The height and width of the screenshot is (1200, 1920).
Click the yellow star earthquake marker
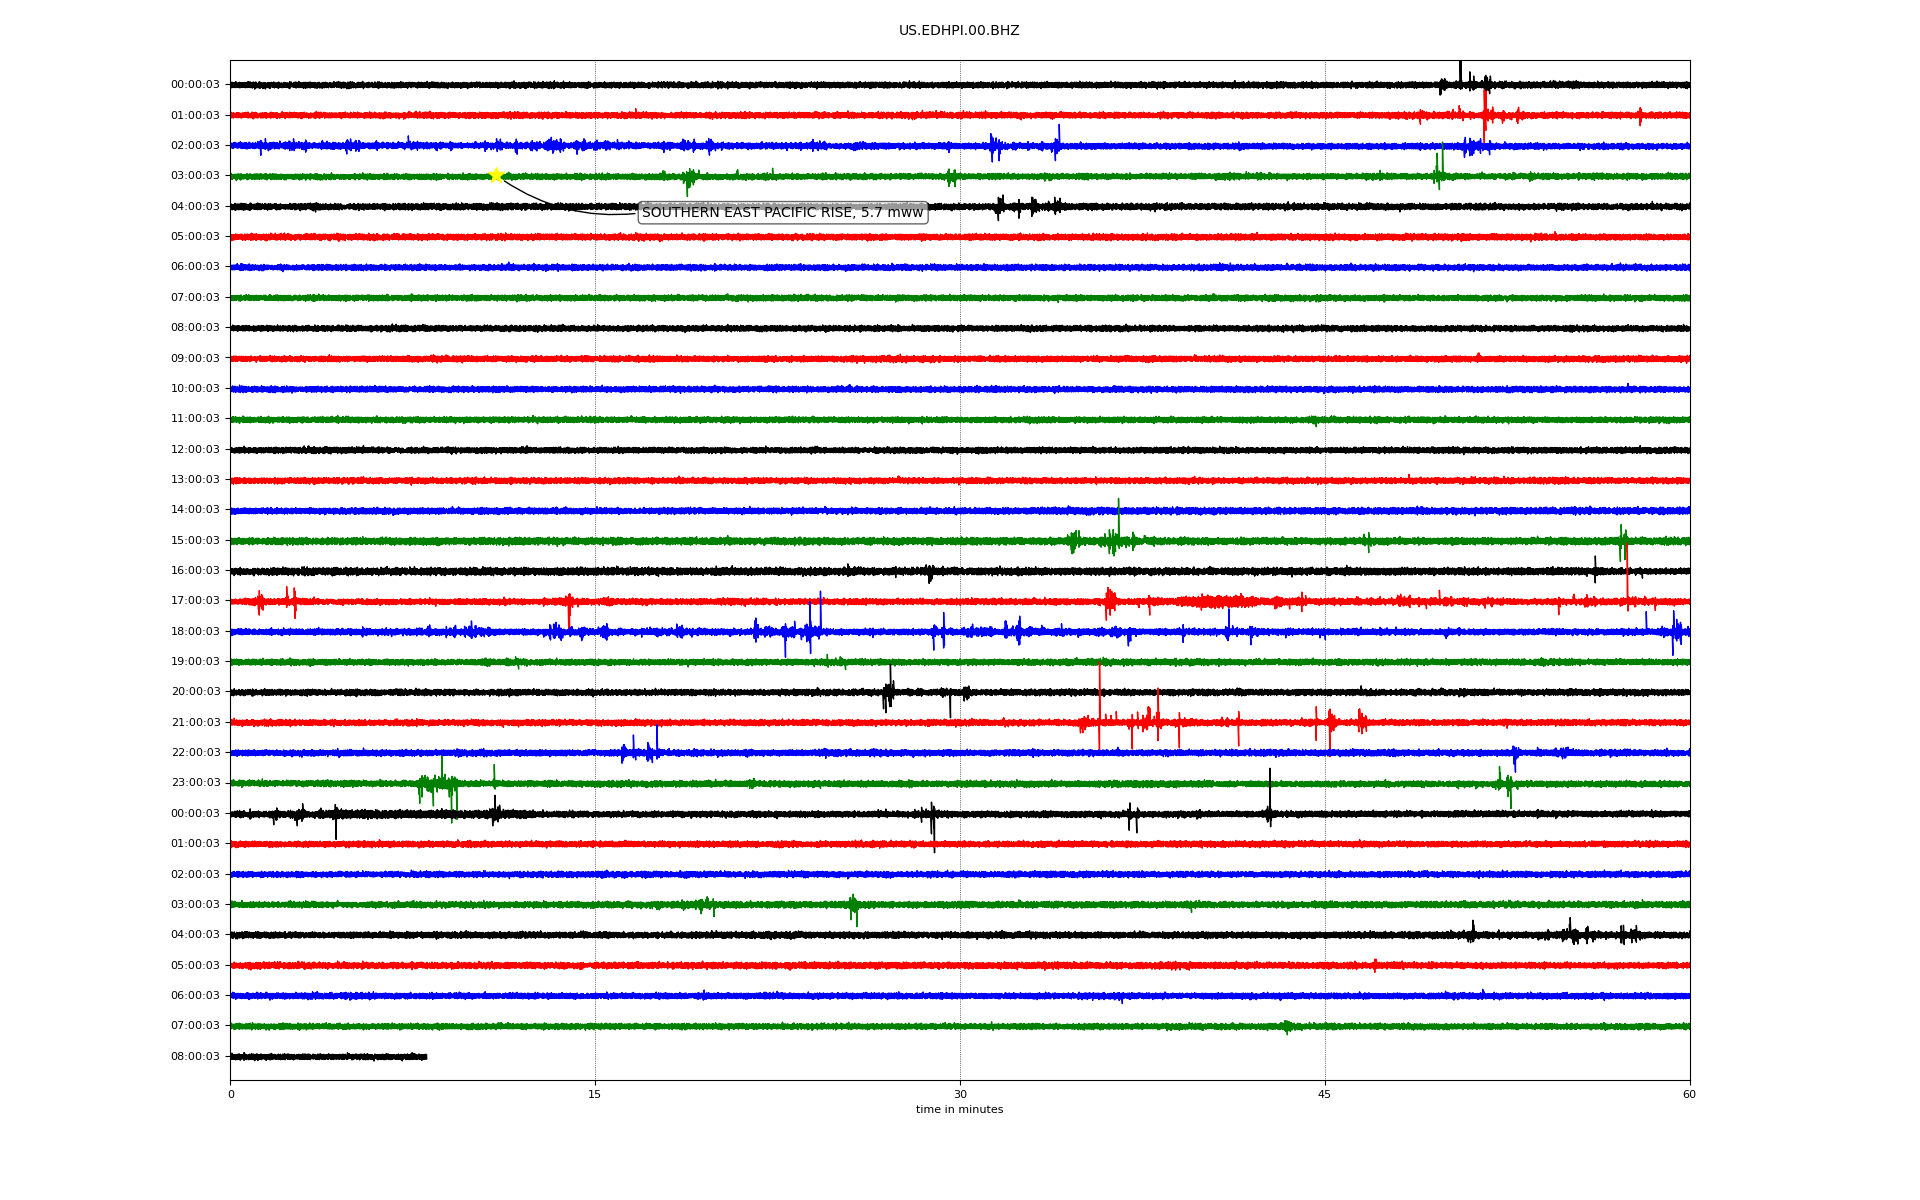pos(496,176)
